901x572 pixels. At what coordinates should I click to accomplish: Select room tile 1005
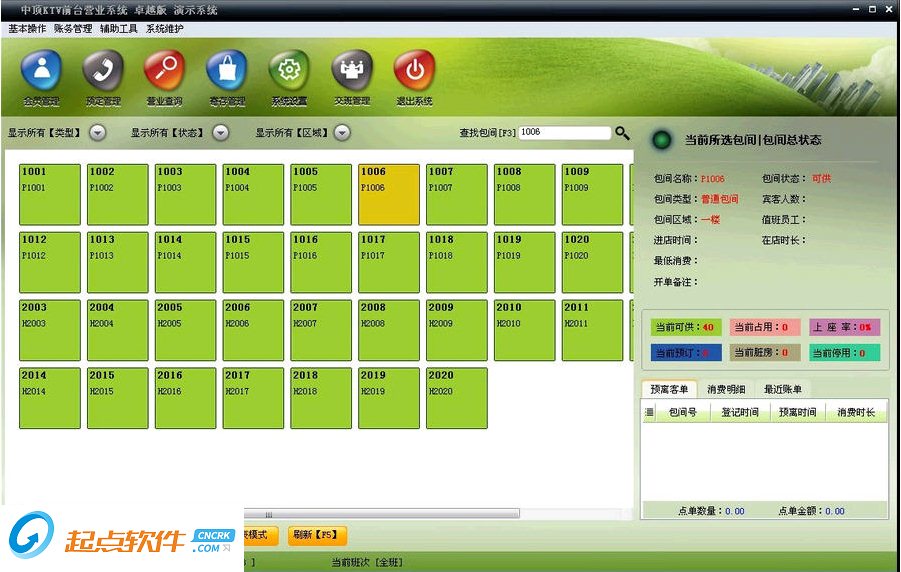321,194
